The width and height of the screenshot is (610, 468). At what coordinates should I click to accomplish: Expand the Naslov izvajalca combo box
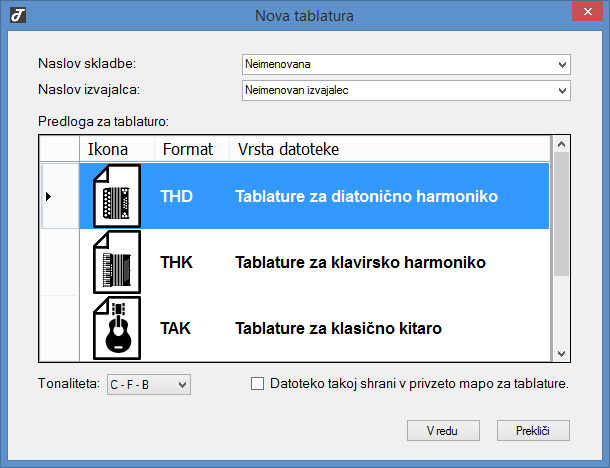pyautogui.click(x=562, y=91)
